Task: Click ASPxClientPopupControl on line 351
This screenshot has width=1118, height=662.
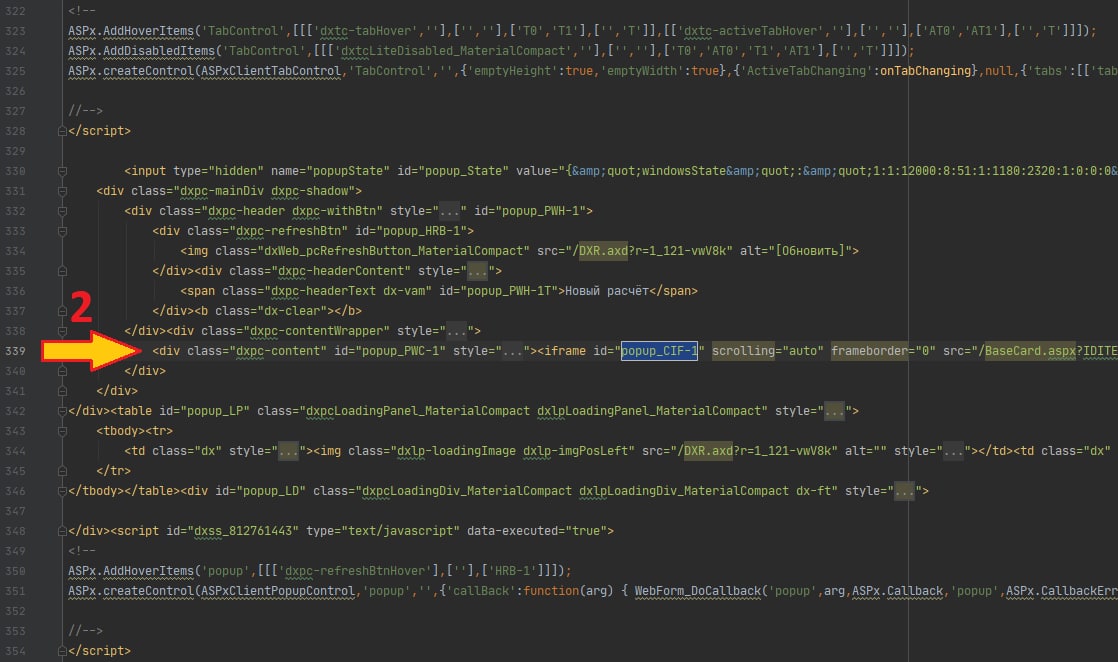Action: point(278,591)
